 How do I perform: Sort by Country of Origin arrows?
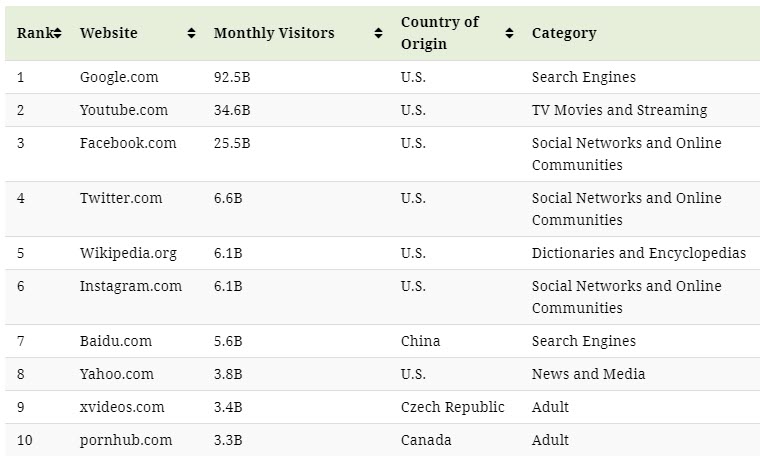[509, 33]
